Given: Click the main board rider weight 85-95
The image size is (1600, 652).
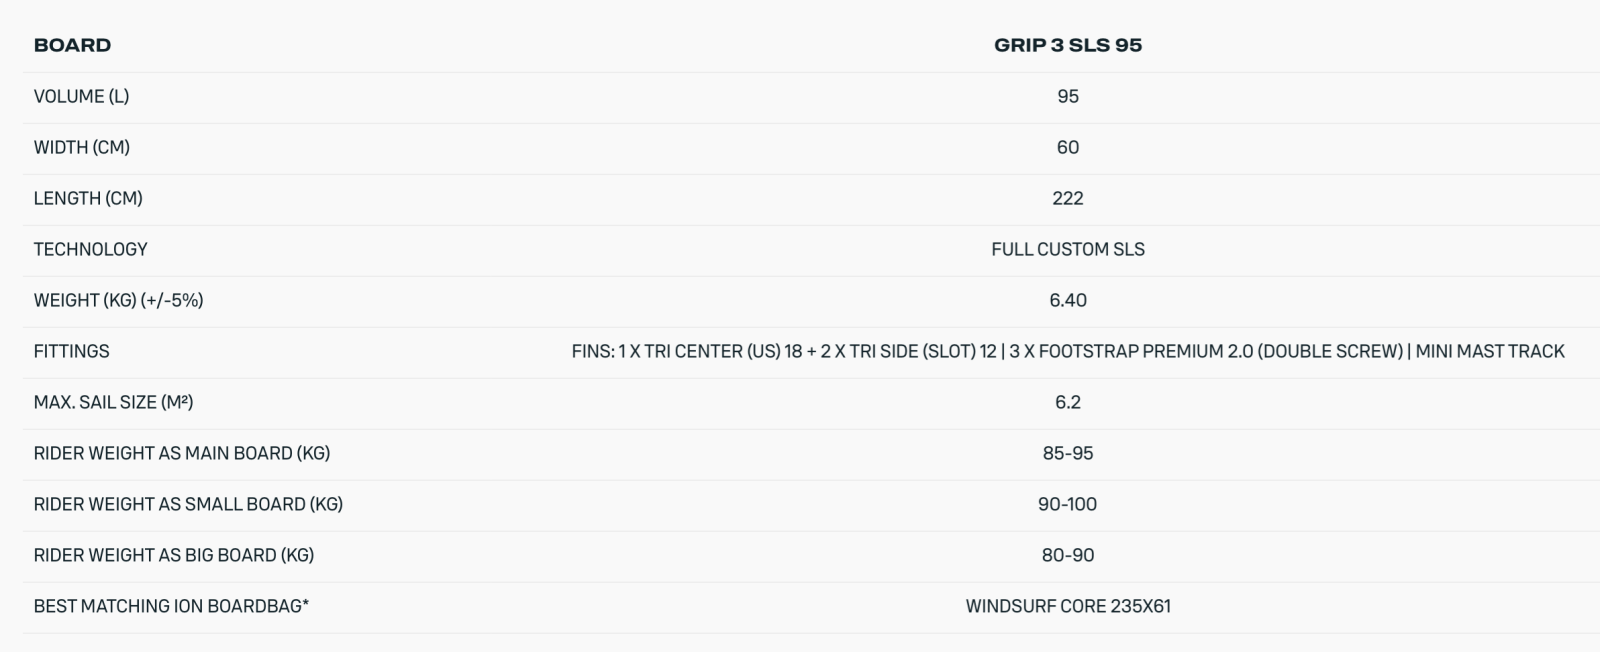Looking at the screenshot, I should click(x=1067, y=453).
